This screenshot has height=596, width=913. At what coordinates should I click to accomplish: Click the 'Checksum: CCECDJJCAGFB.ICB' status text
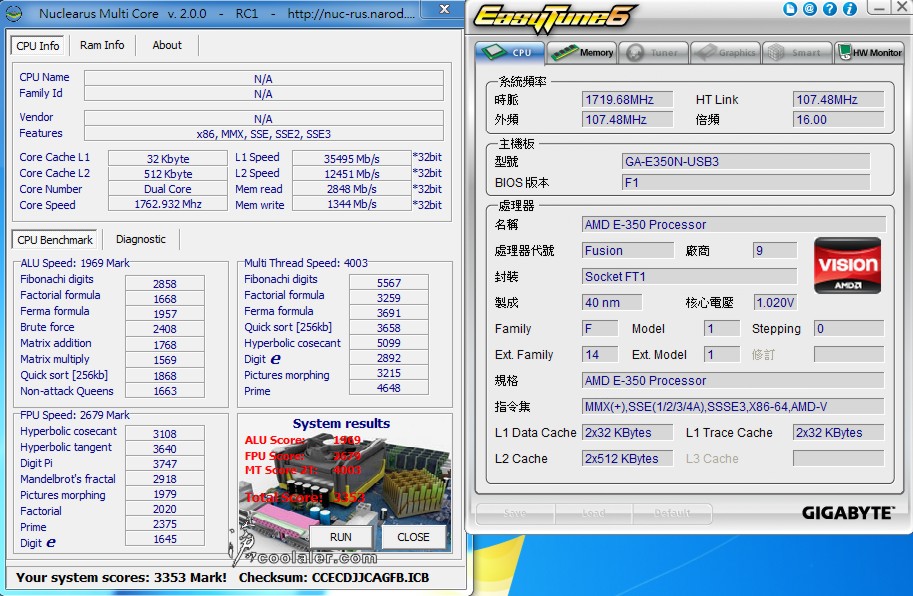(x=334, y=577)
